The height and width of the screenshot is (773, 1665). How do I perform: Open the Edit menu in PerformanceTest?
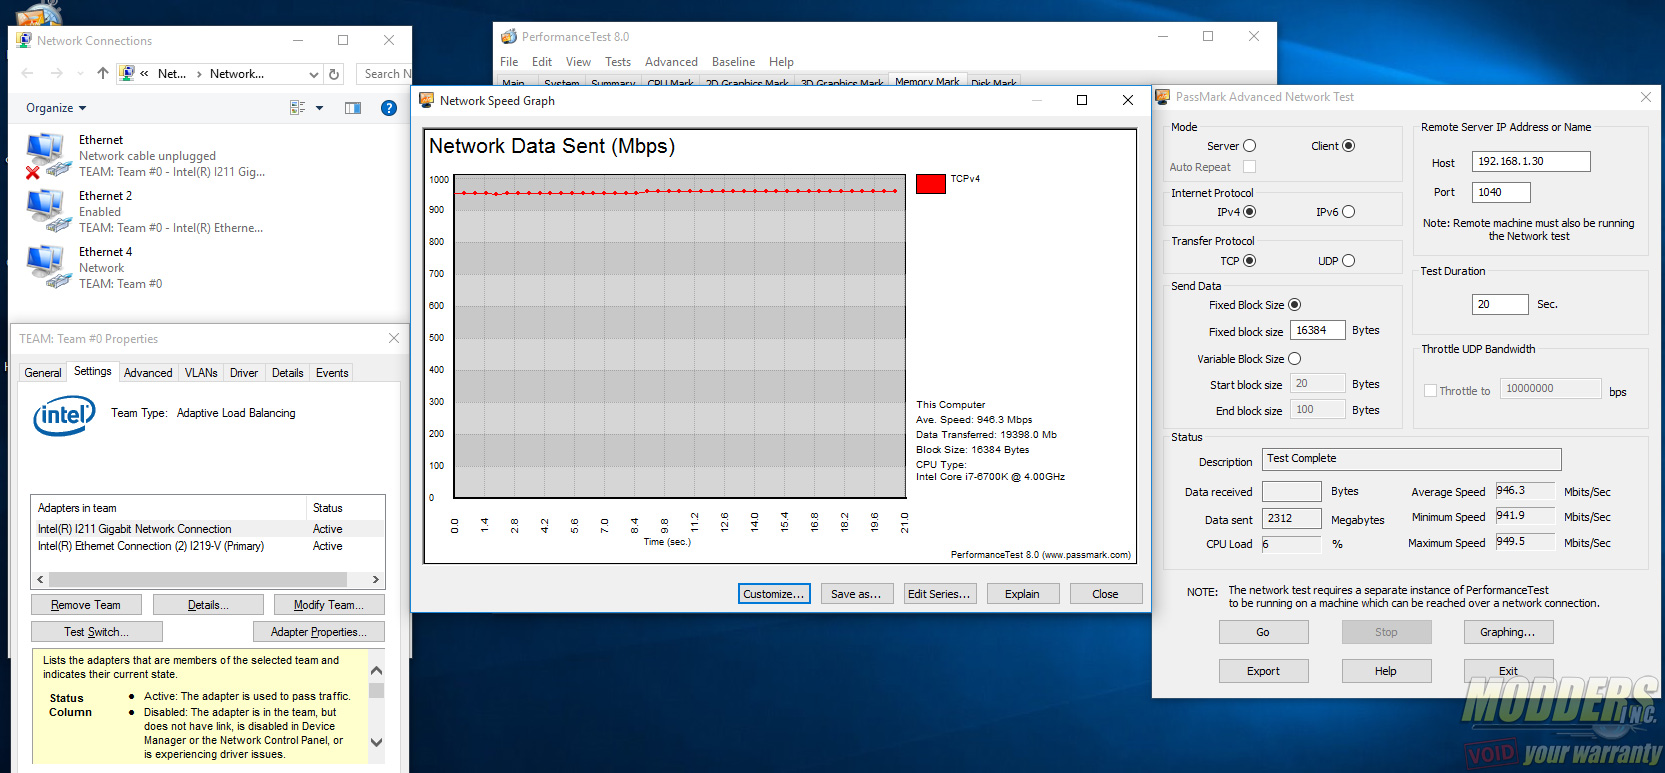point(542,62)
